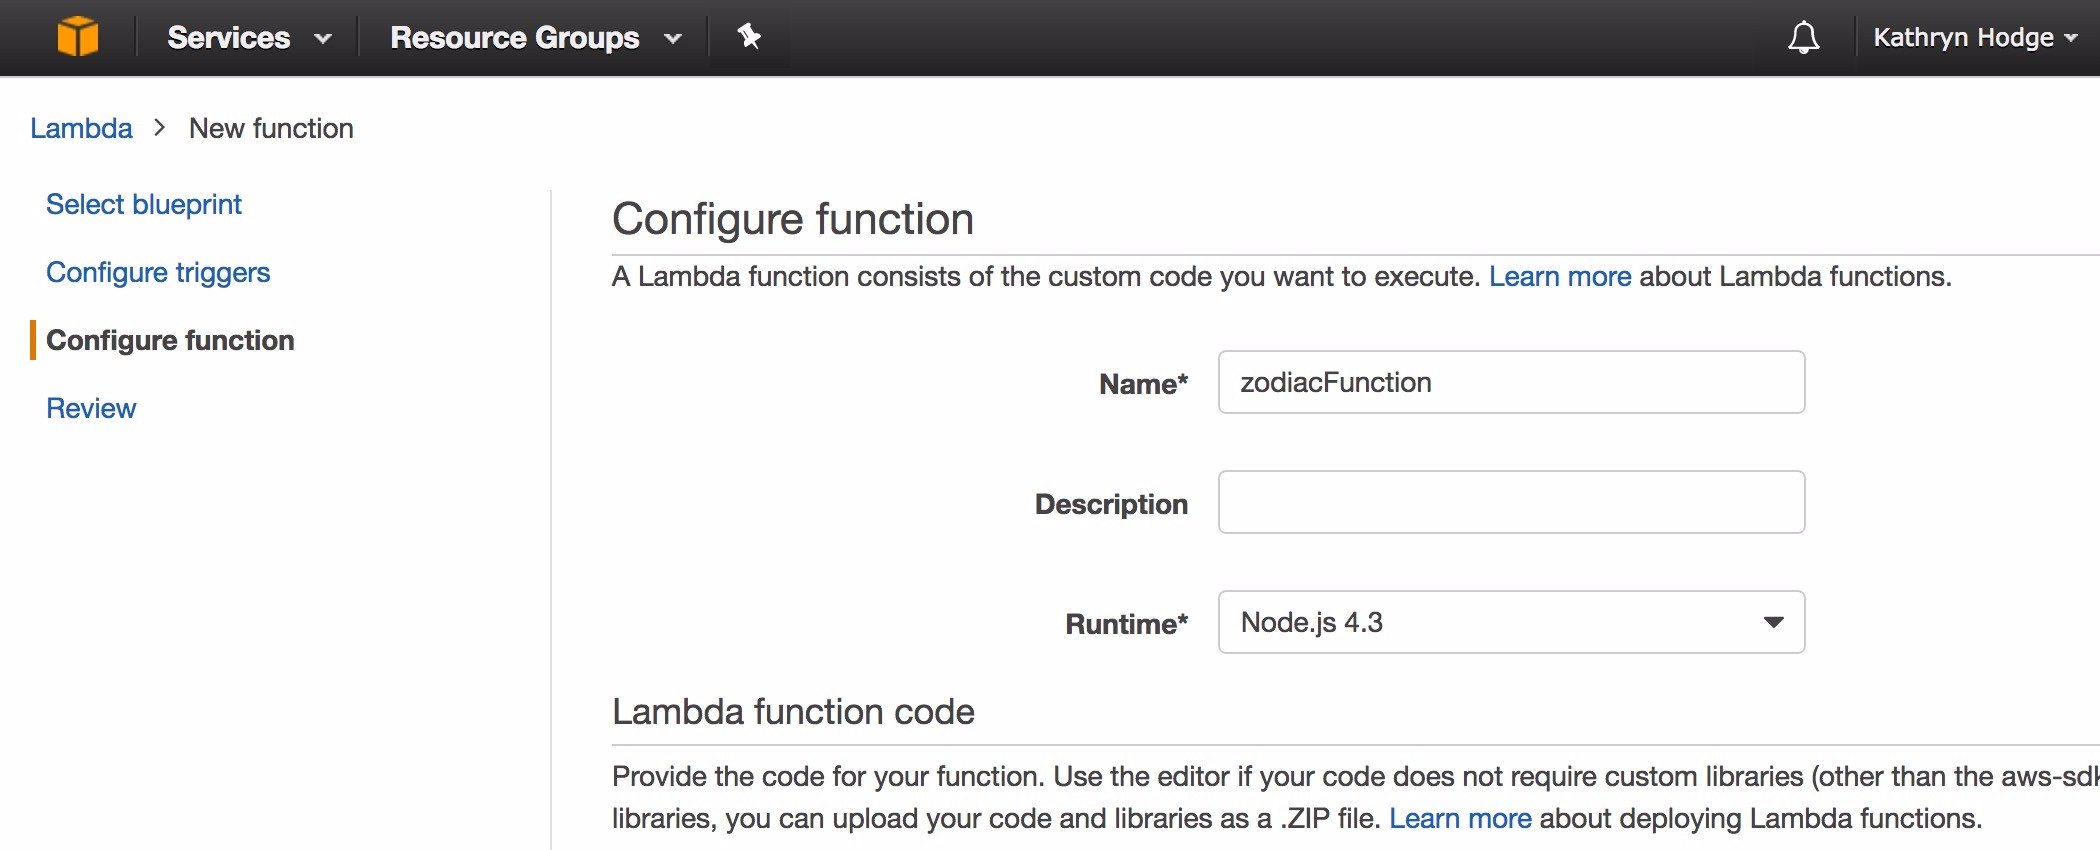The width and height of the screenshot is (2100, 850).
Task: Click the Lambda function code heading
Action: coord(793,712)
